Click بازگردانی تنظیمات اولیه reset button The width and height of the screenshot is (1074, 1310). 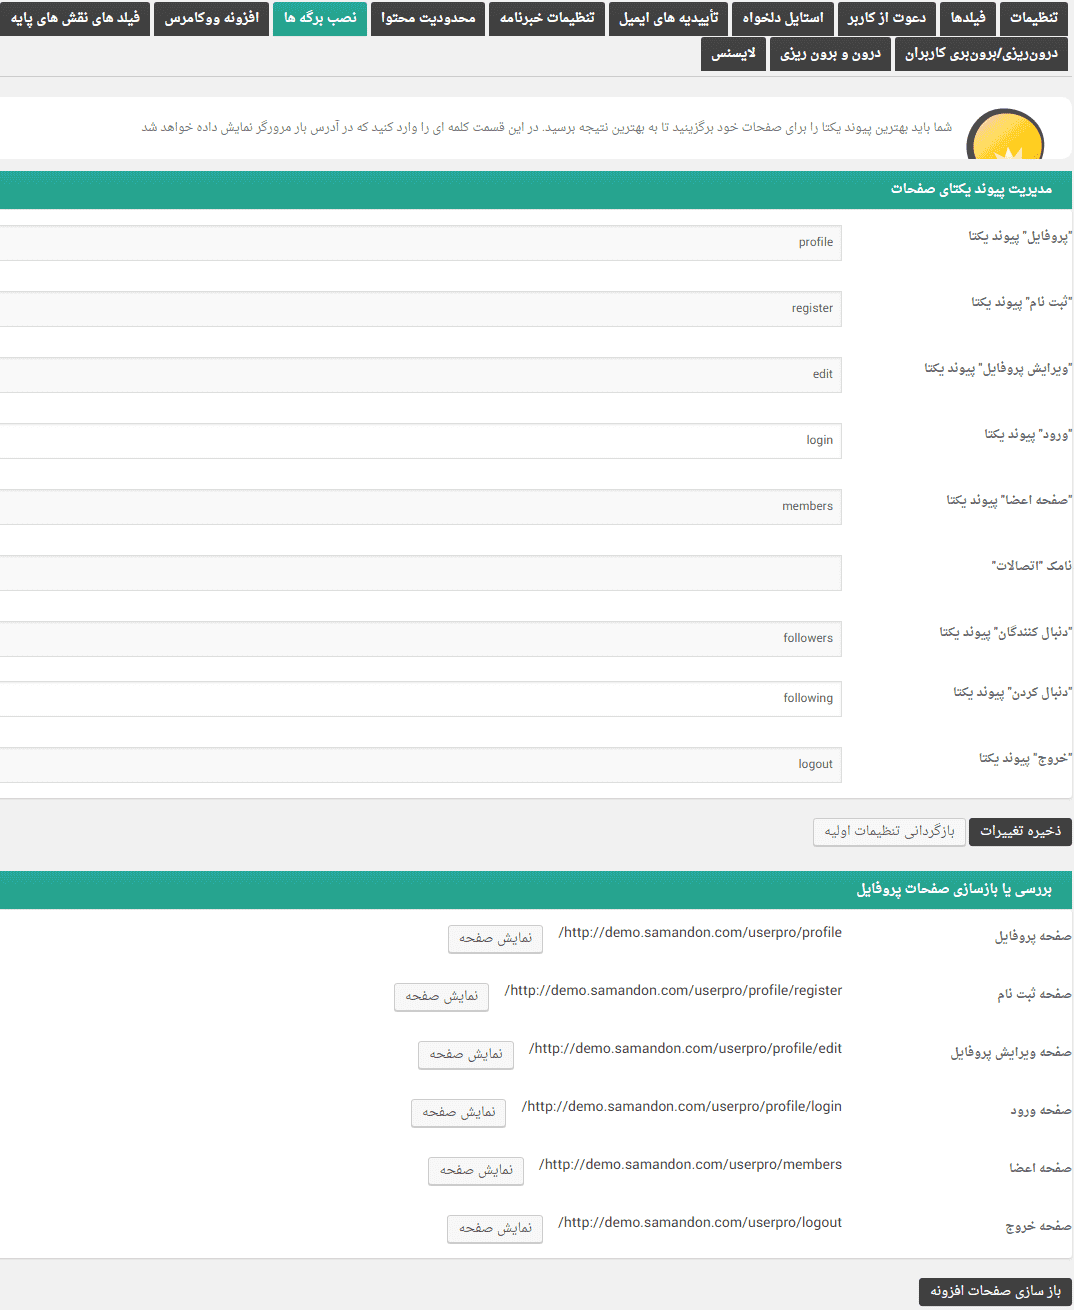coord(889,832)
